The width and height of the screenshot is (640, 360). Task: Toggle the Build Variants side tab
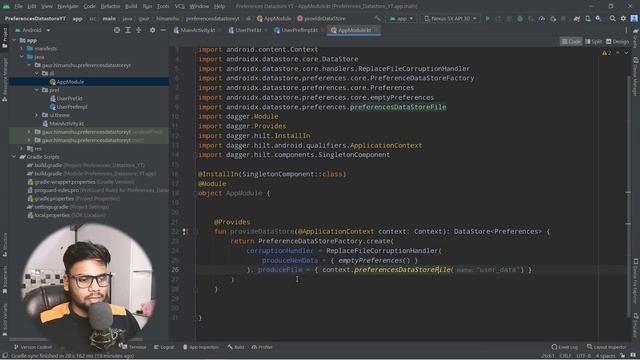pyautogui.click(x=5, y=319)
